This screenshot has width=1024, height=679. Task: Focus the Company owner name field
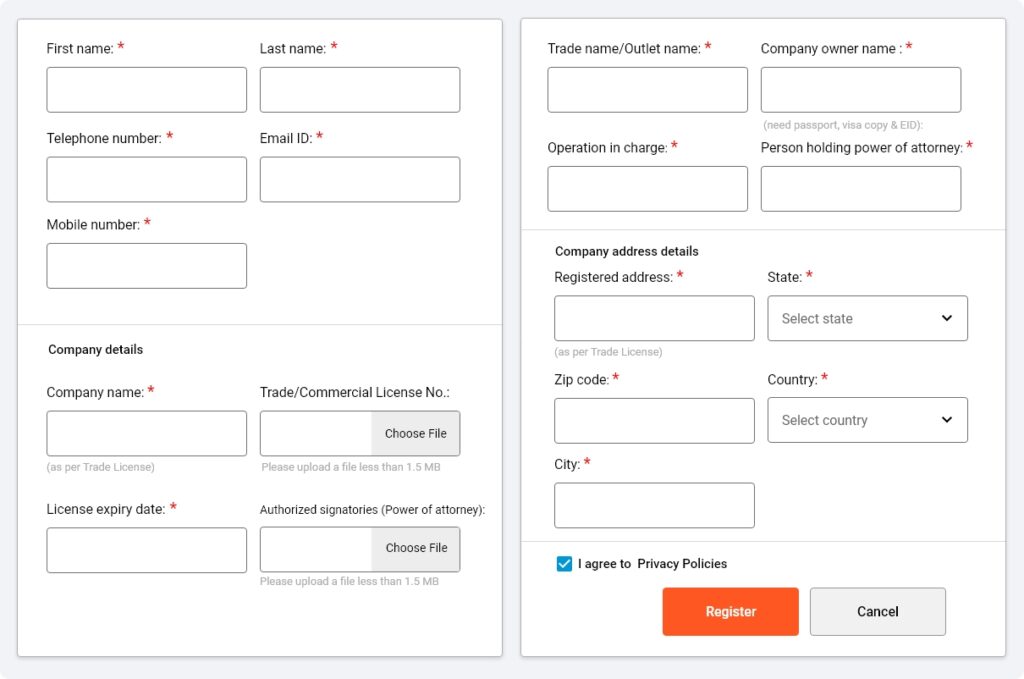[x=861, y=89]
